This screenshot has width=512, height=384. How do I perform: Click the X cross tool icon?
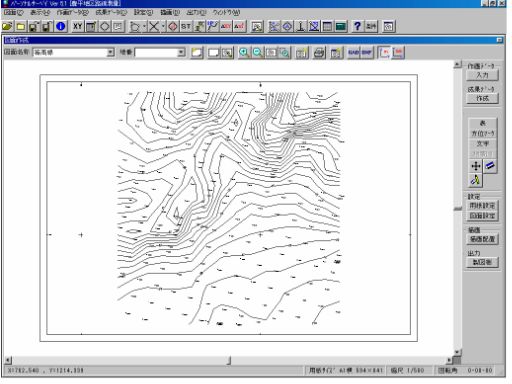pyautogui.click(x=154, y=26)
